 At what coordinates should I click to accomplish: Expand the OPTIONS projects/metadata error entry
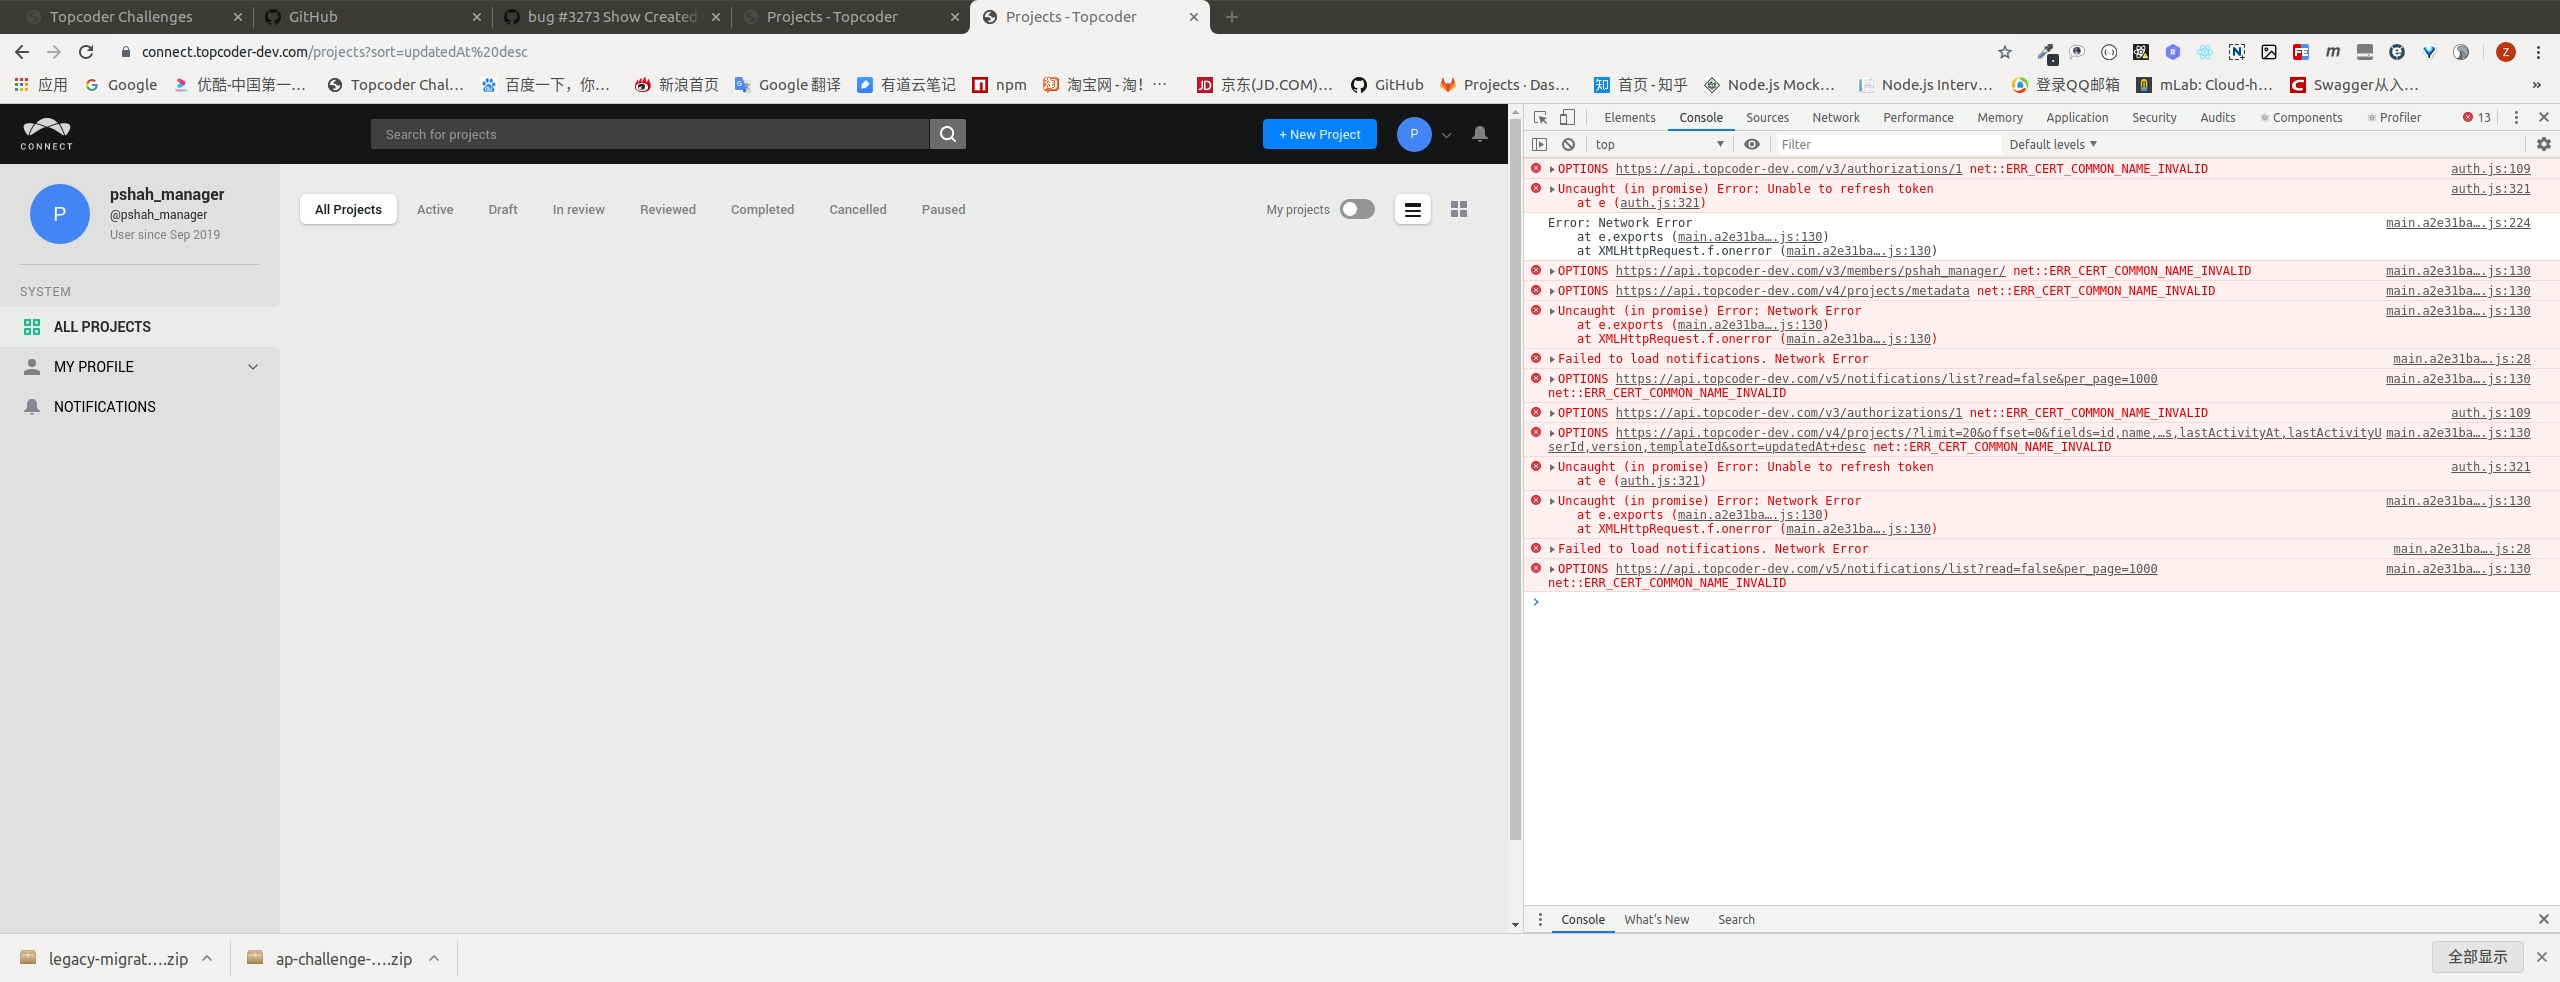(x=1552, y=291)
